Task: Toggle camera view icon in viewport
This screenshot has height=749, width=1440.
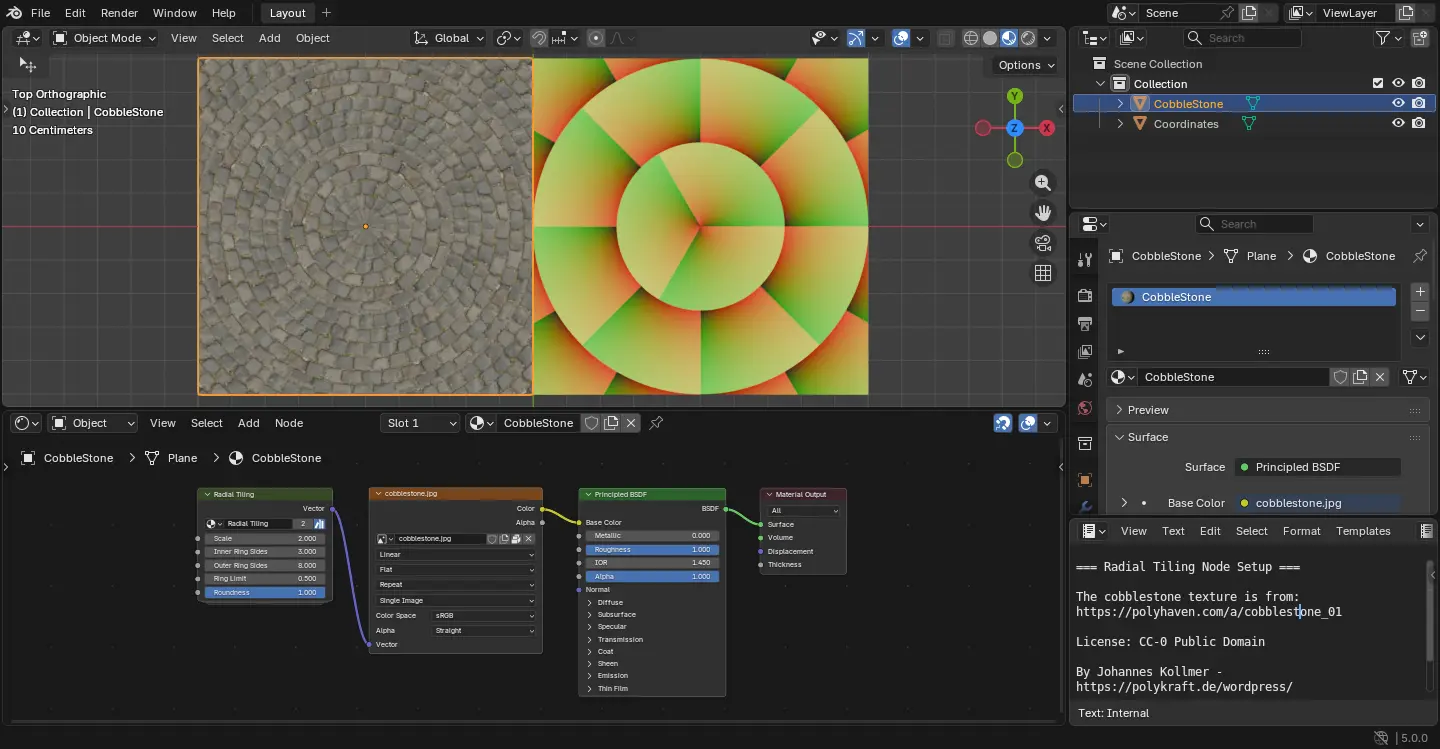Action: pyautogui.click(x=1043, y=243)
